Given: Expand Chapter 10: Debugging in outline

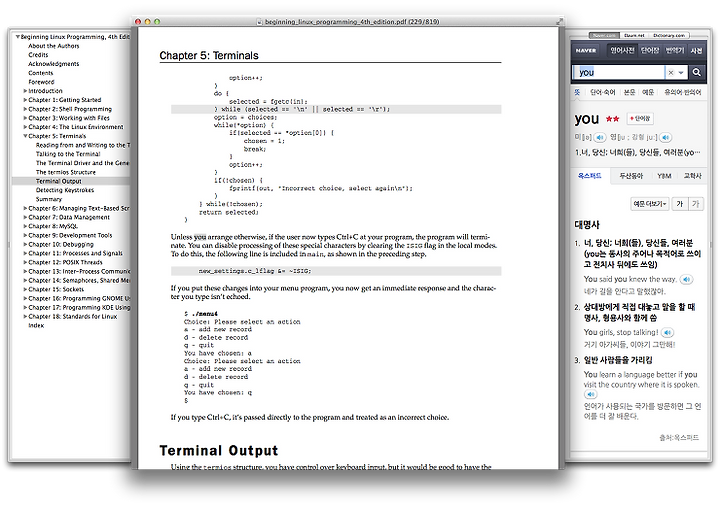Looking at the screenshot, I should [x=25, y=244].
